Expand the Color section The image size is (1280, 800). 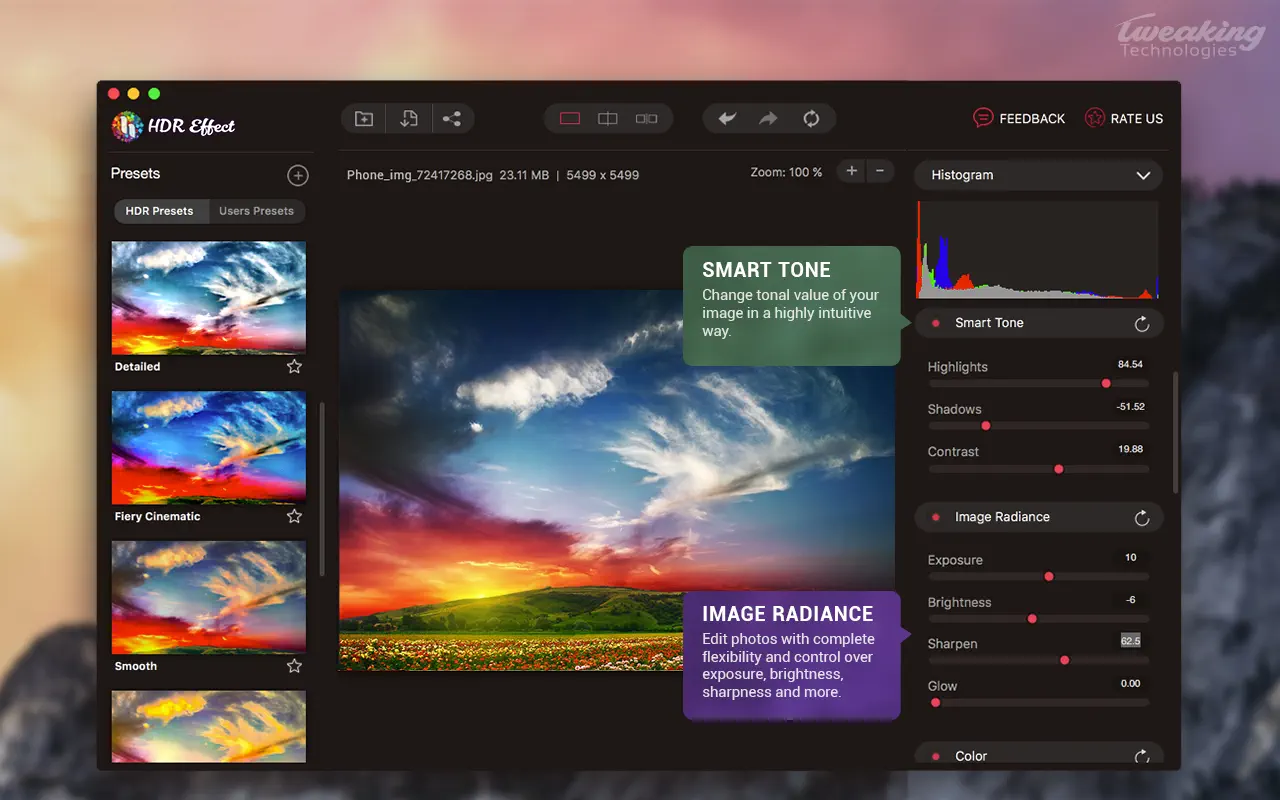click(970, 756)
